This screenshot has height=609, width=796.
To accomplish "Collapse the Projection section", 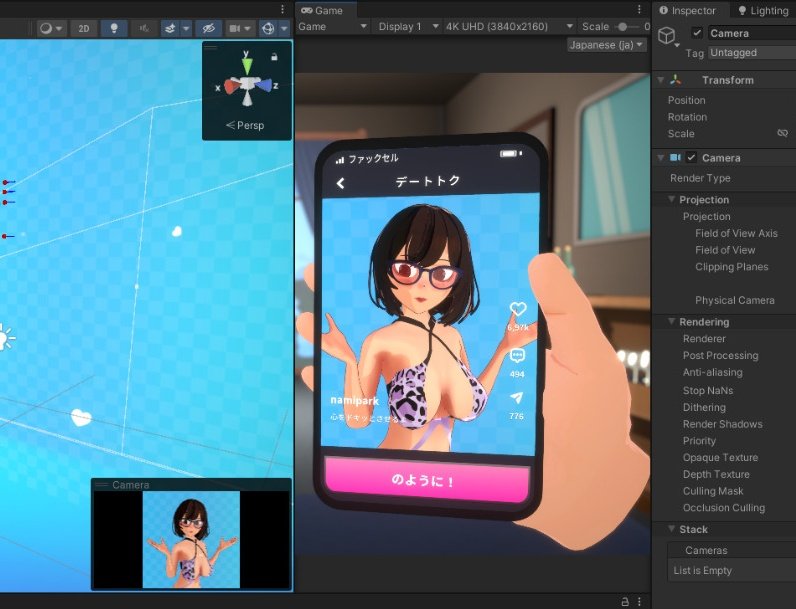I will click(671, 199).
